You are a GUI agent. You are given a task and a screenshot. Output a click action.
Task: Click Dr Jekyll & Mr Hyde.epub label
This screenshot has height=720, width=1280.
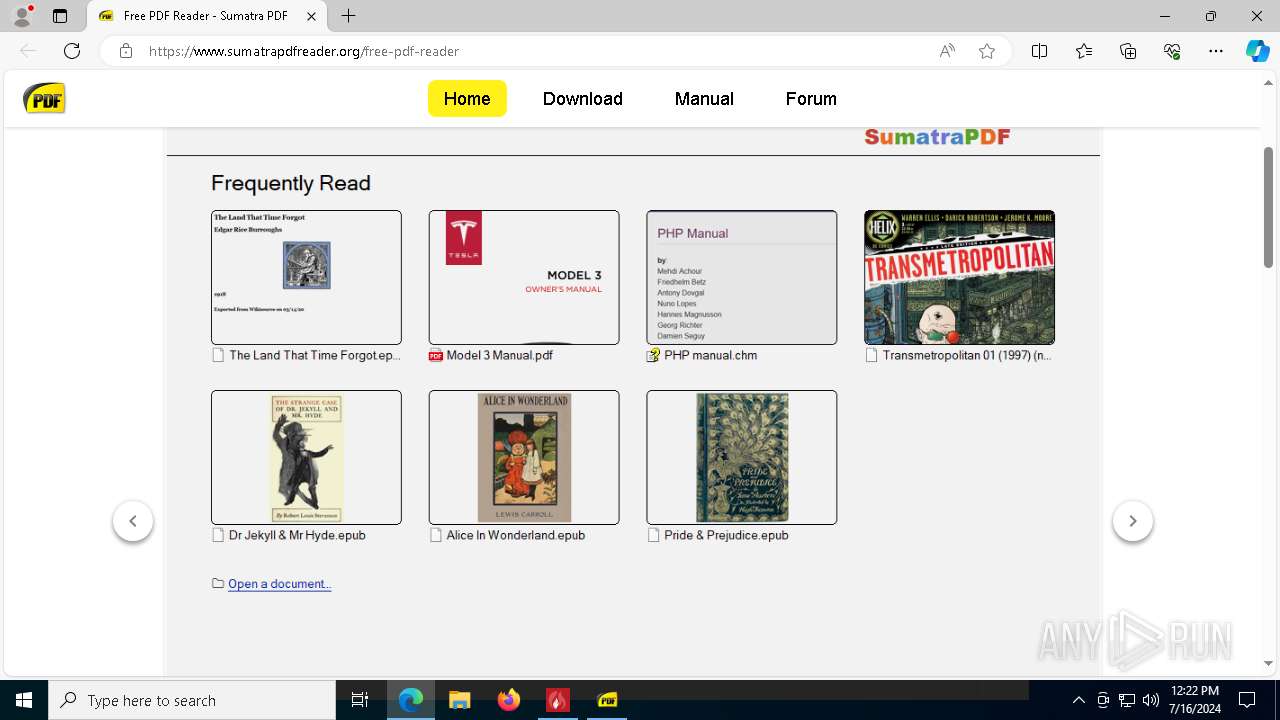click(x=297, y=535)
